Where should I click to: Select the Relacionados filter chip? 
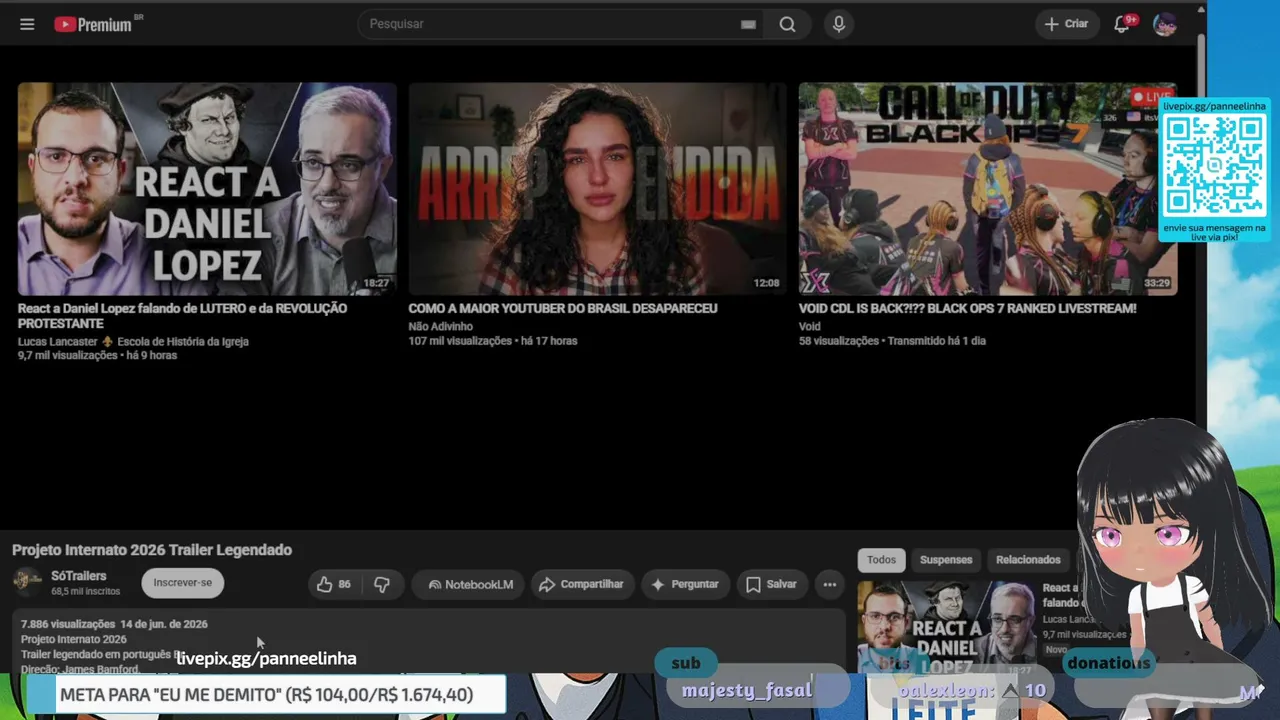[1028, 560]
